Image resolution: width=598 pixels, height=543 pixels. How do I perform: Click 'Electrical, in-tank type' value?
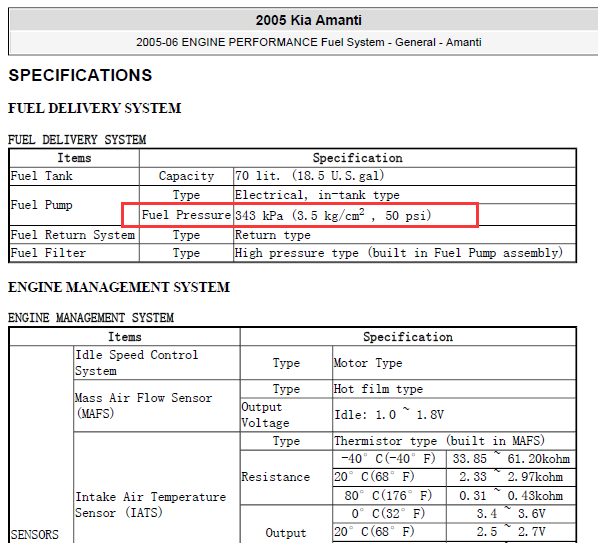(x=317, y=195)
